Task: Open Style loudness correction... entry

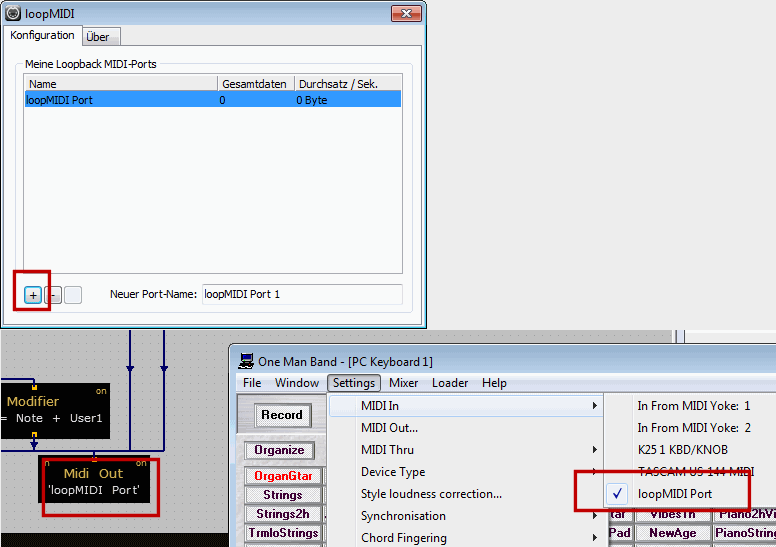Action: tap(465, 494)
